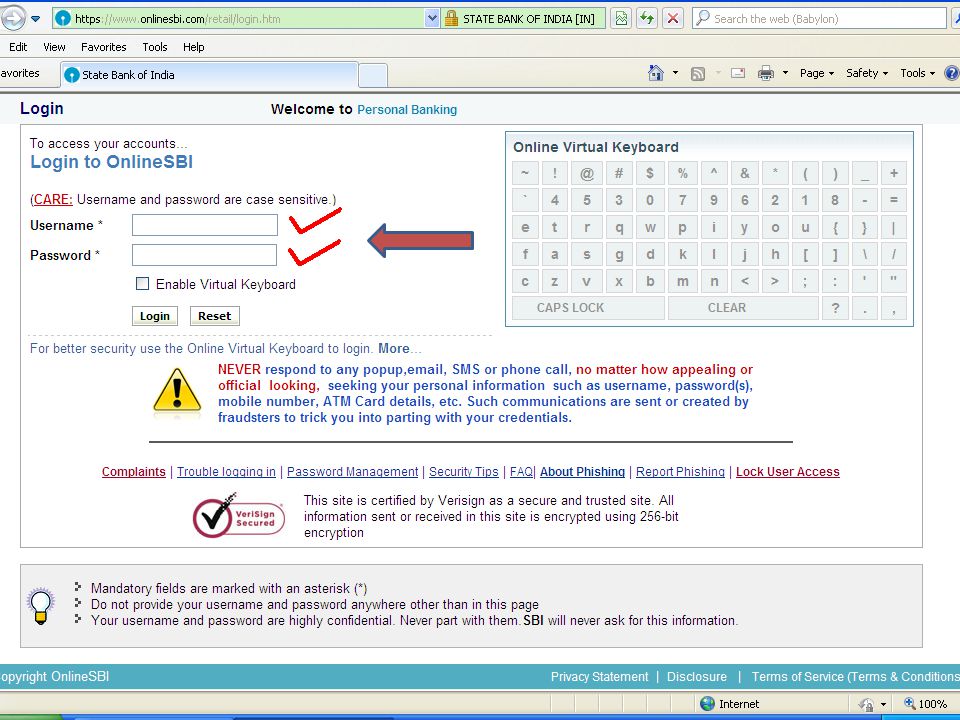Click the Internet zone globe icon

click(x=707, y=703)
